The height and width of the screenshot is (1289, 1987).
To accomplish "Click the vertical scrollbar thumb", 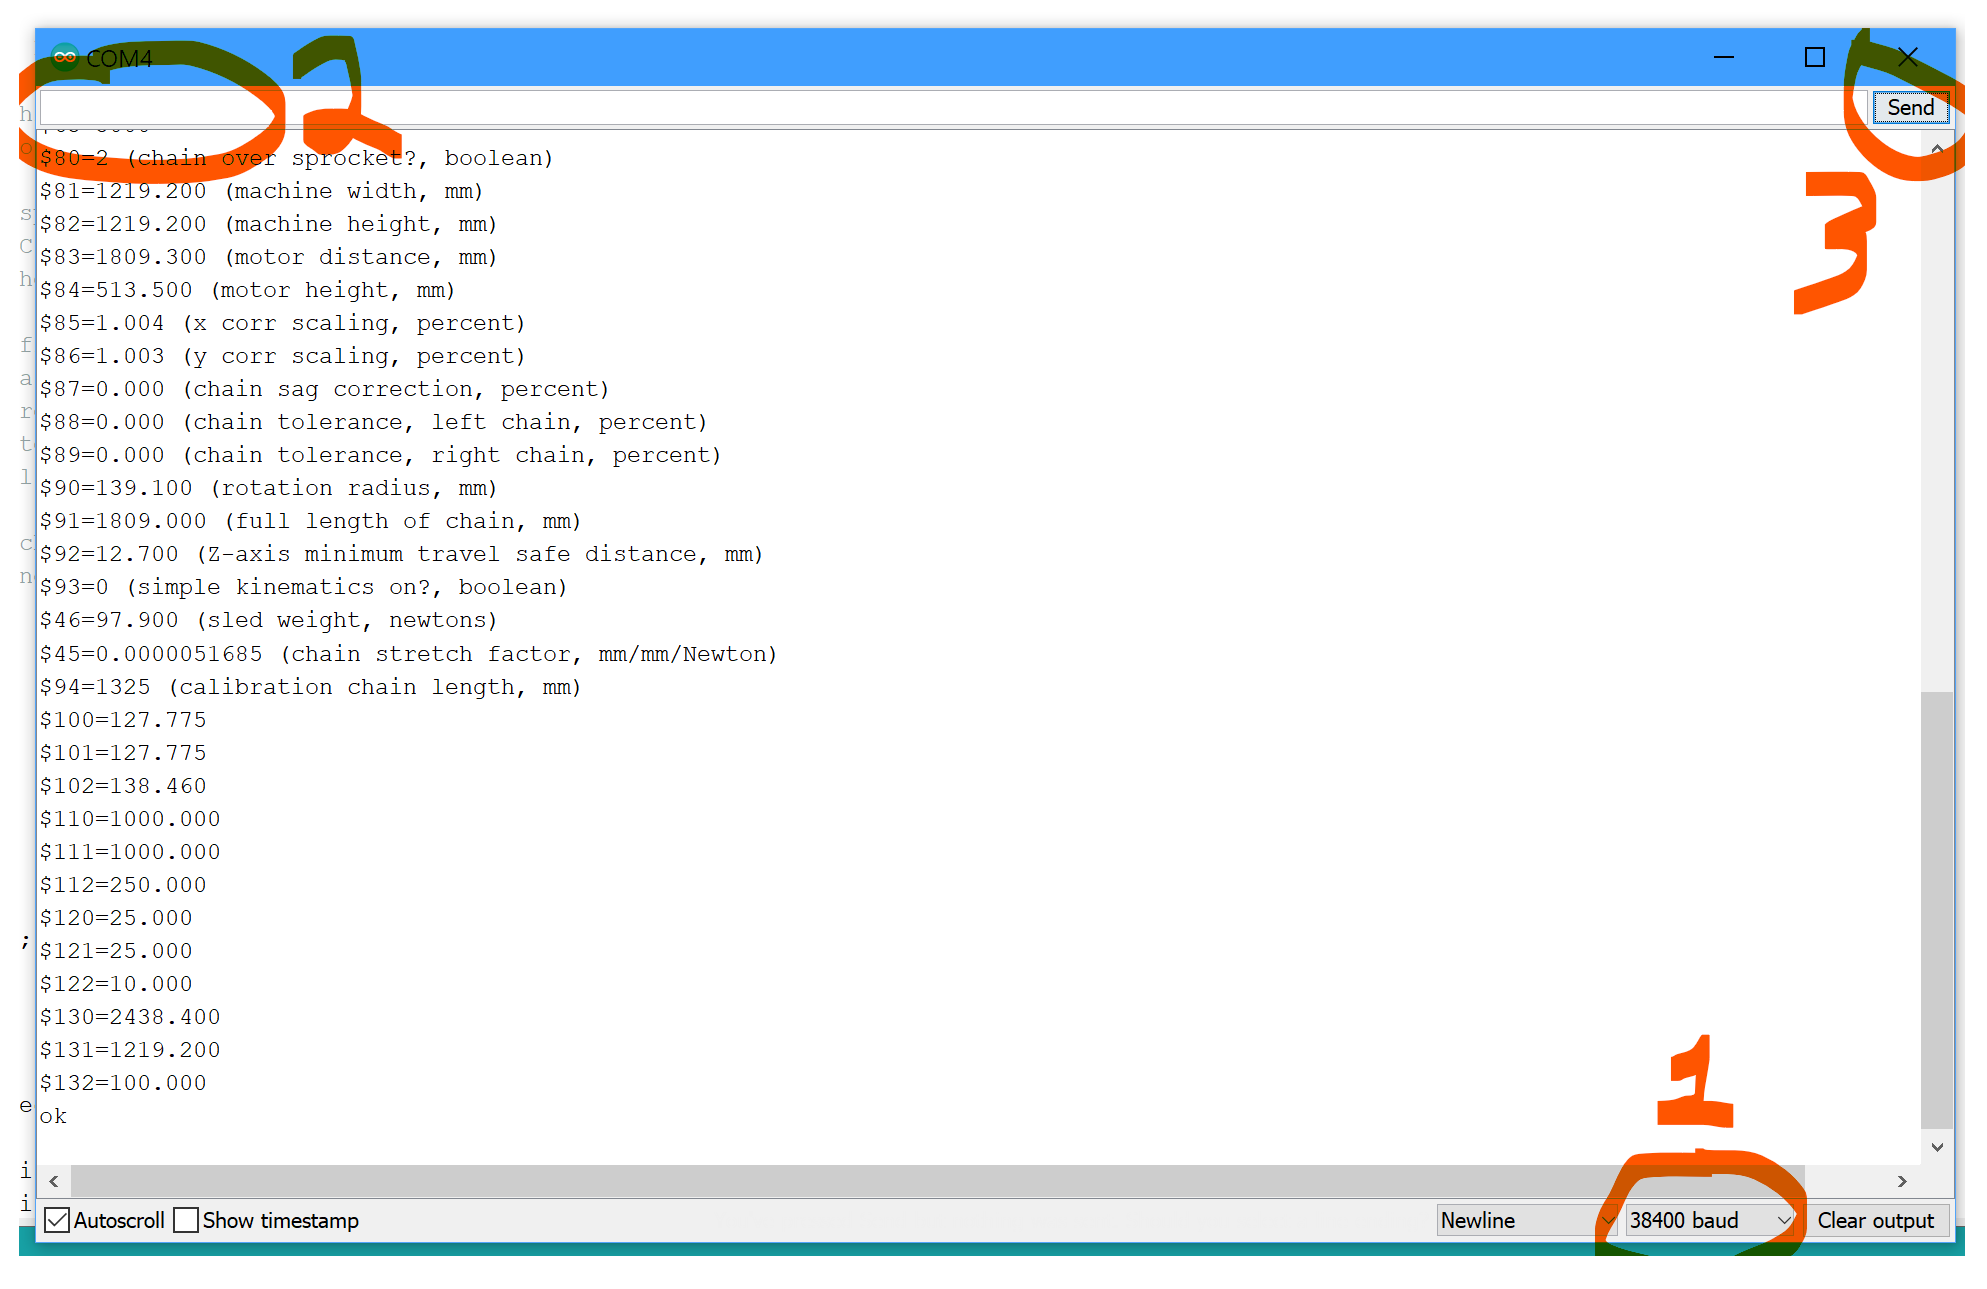I will pos(1937,908).
